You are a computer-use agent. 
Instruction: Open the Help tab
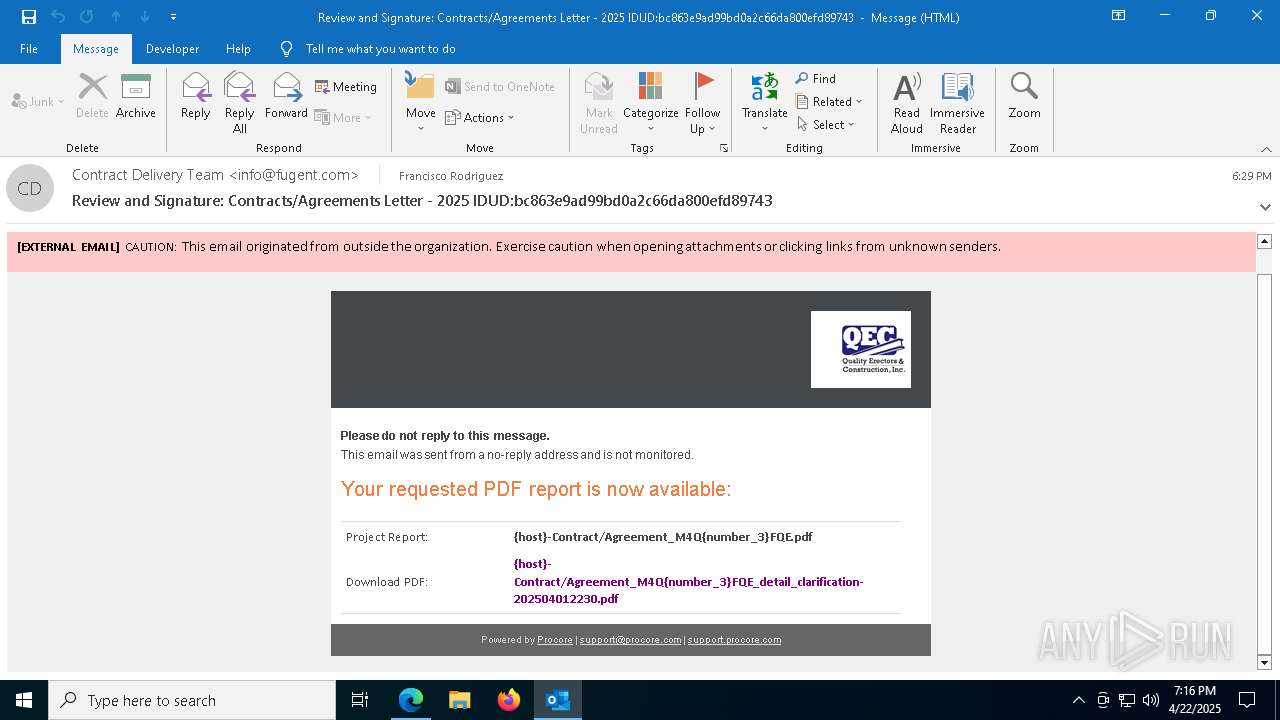[238, 48]
